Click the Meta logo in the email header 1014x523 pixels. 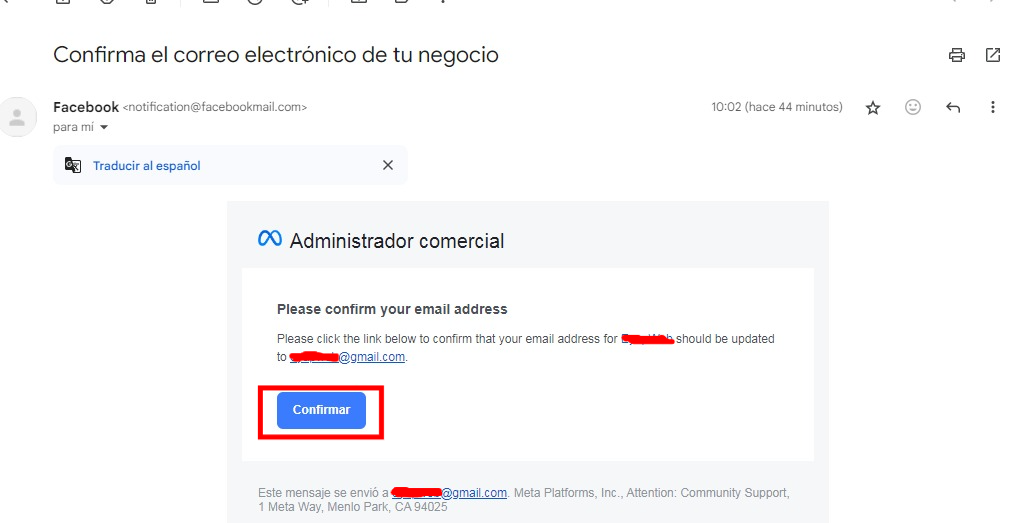point(269,239)
